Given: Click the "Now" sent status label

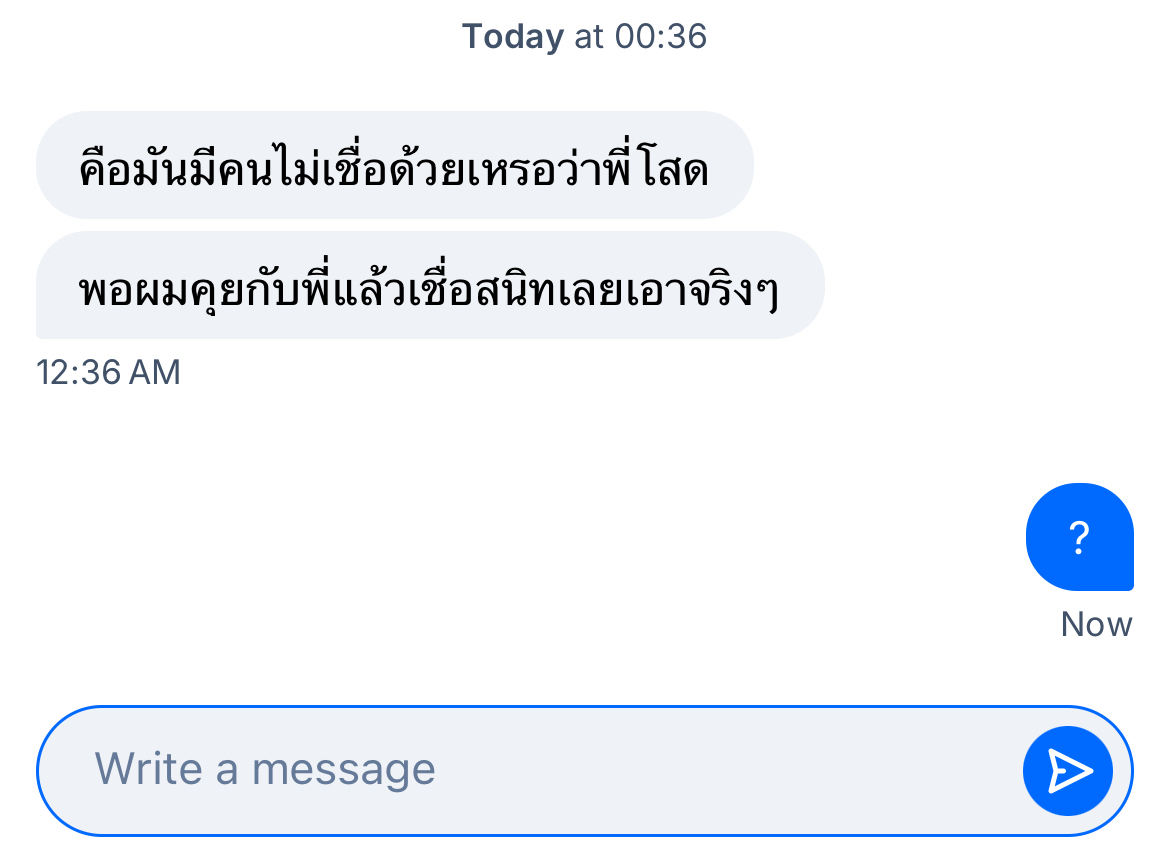Looking at the screenshot, I should pos(1096,625).
